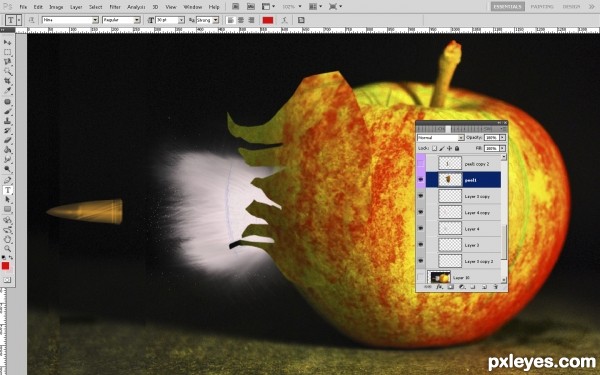
Task: Open the font size dropdown
Action: [x=181, y=20]
